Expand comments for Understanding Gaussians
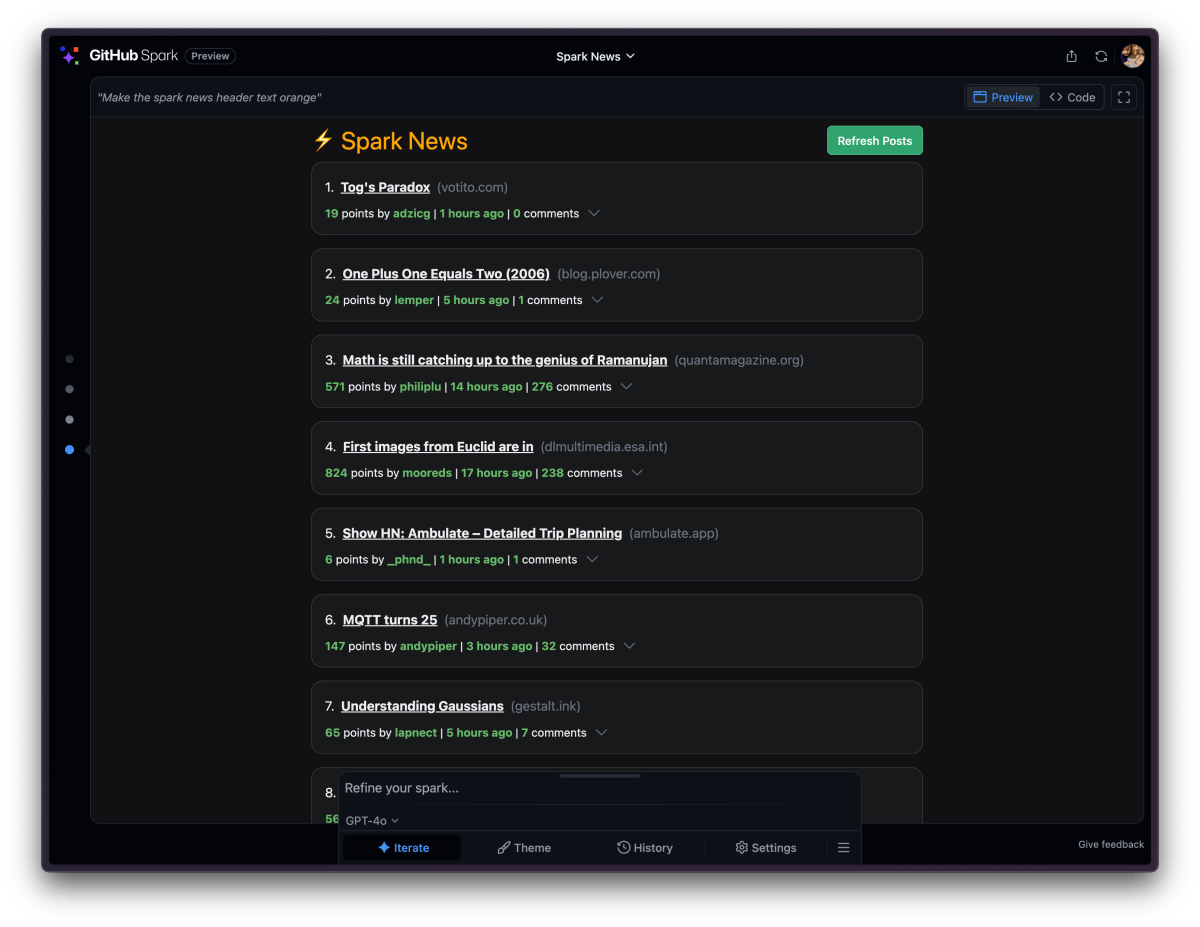 [601, 732]
